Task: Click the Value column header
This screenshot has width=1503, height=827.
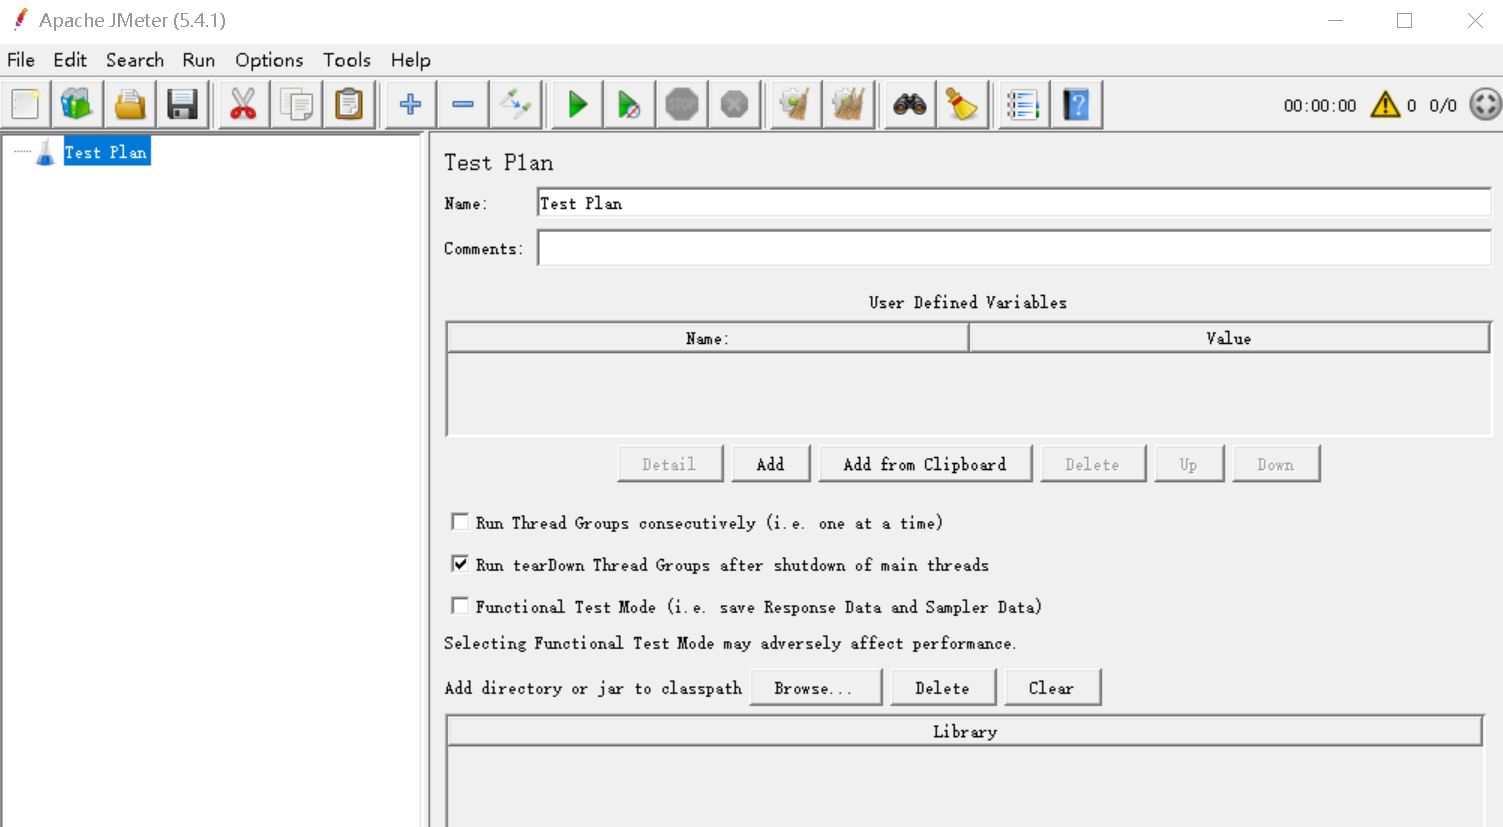Action: tap(1229, 338)
